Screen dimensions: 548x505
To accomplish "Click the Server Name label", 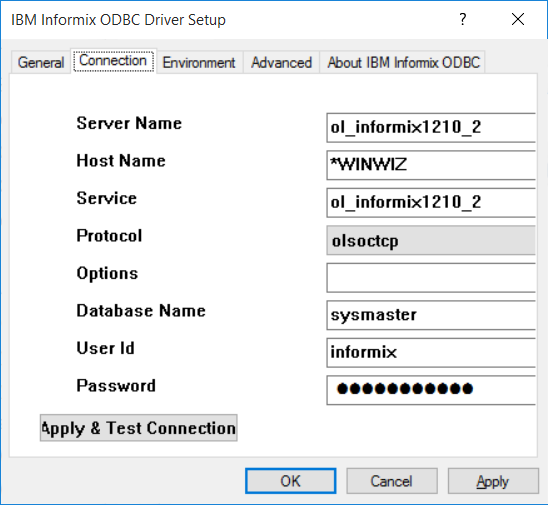I will (x=129, y=123).
